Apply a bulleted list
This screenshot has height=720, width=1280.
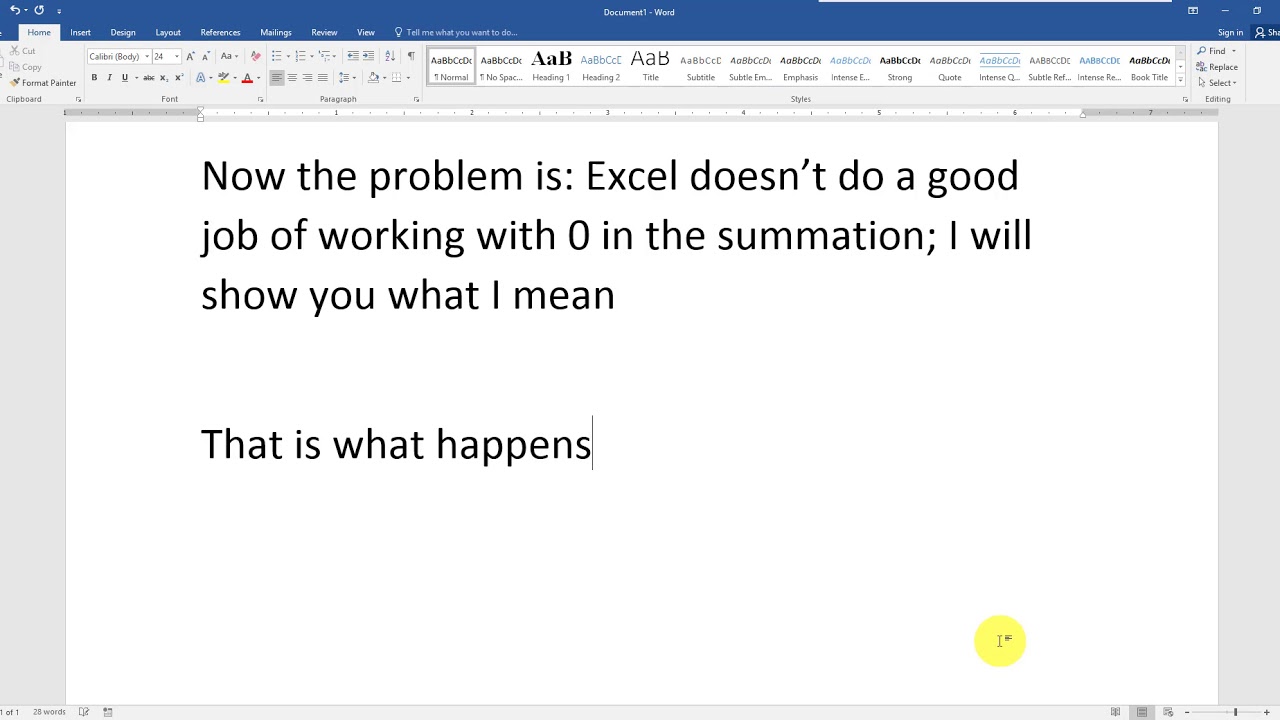(x=277, y=56)
